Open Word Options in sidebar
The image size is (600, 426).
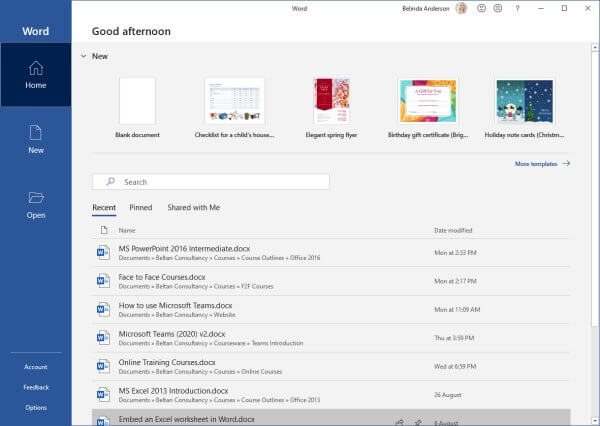coord(36,408)
